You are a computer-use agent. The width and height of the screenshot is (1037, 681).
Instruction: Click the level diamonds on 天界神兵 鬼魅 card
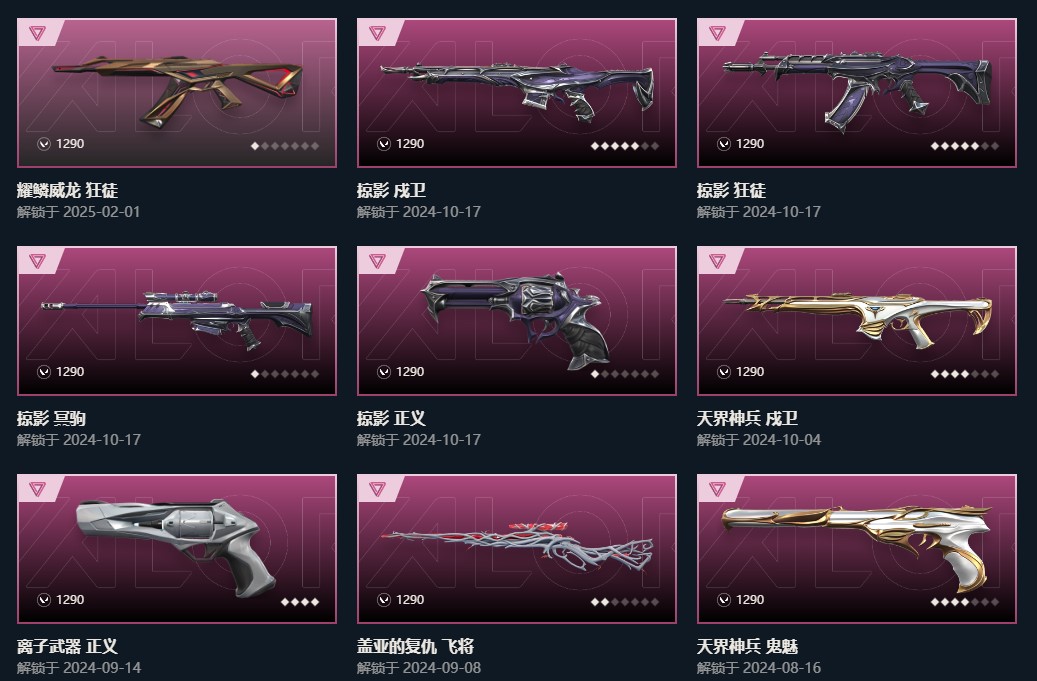[x=965, y=602]
